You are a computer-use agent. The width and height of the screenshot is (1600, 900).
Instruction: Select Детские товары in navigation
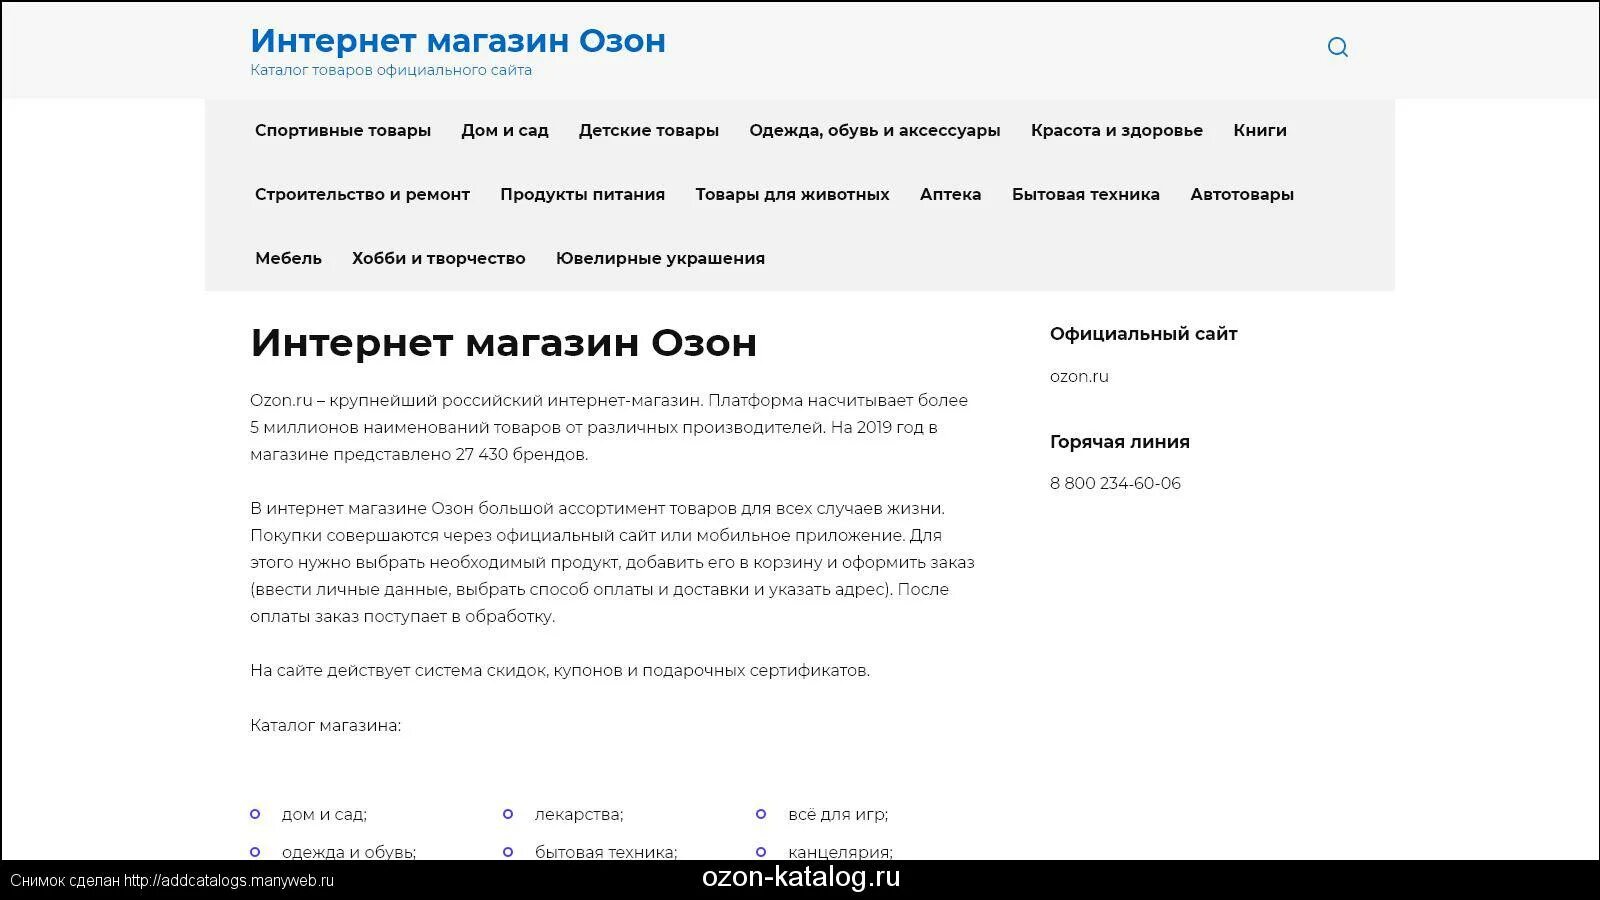(x=649, y=130)
